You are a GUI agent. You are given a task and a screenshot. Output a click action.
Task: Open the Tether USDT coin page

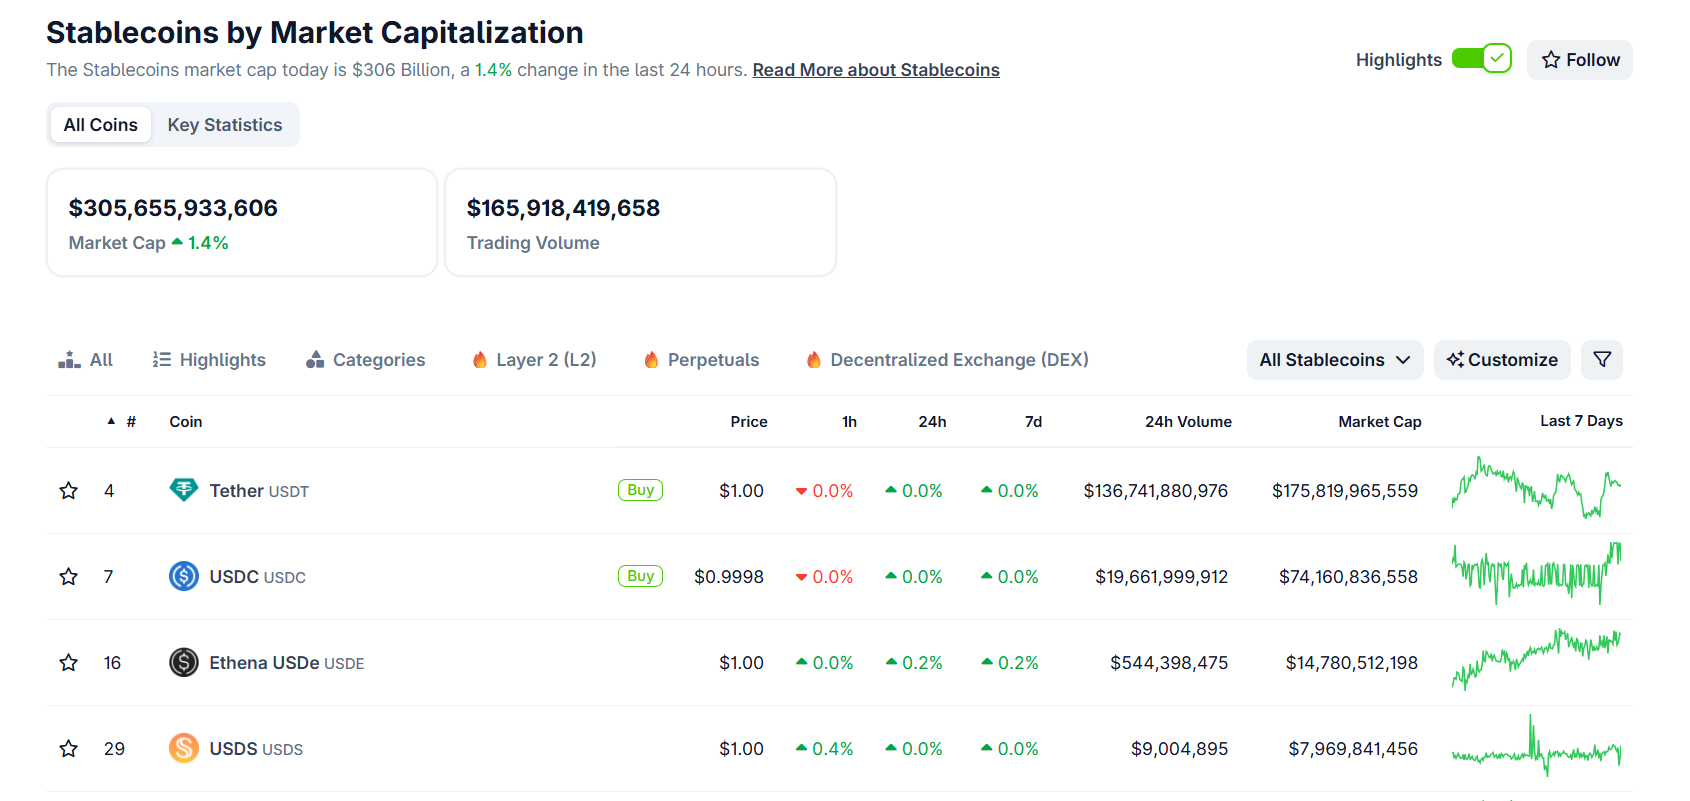(259, 491)
